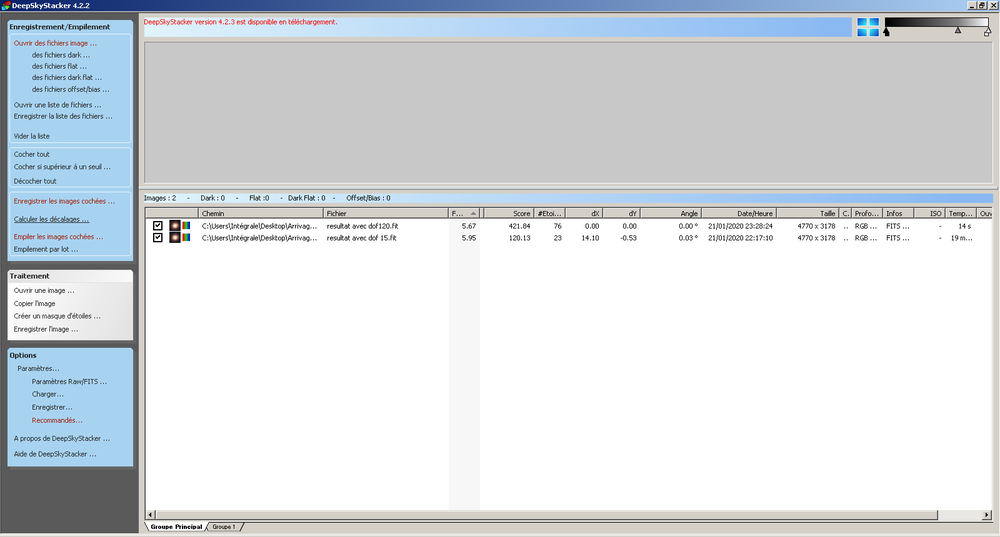Click 'Enregistrer les images cochées ...'
This screenshot has height=537, width=1000.
coord(64,201)
